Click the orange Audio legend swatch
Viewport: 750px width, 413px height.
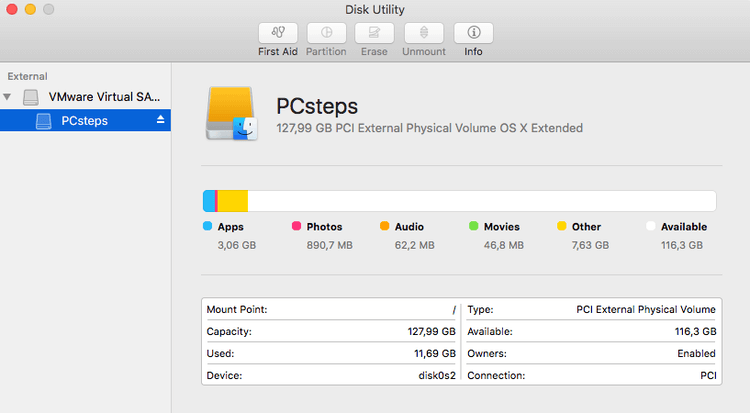pyautogui.click(x=384, y=227)
